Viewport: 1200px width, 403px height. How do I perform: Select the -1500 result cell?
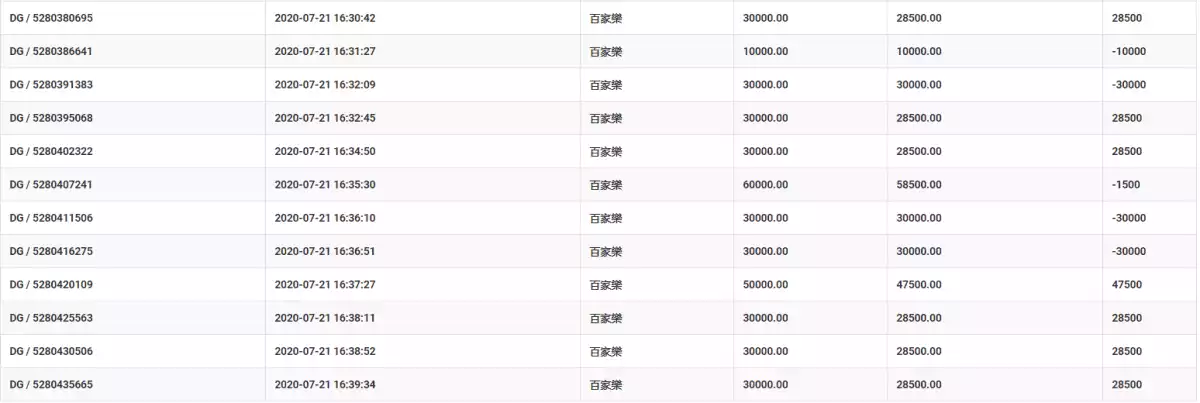coord(1125,185)
